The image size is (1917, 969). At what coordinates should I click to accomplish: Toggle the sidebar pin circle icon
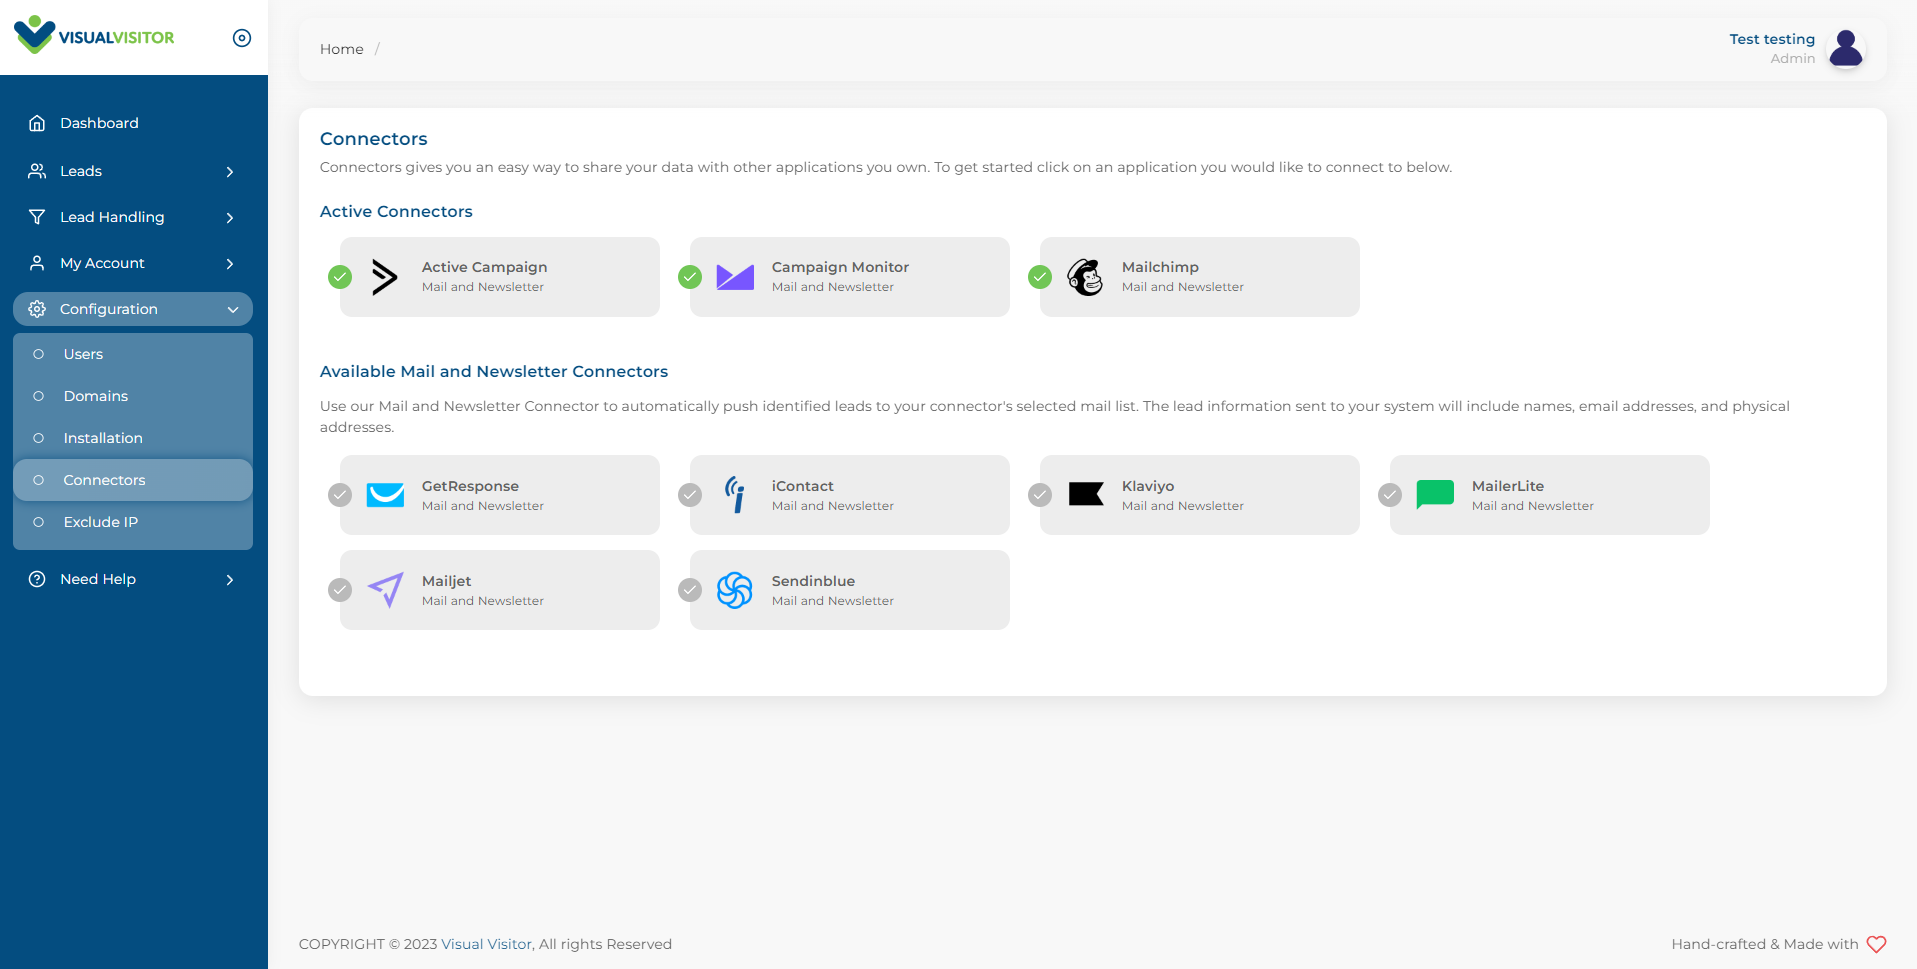(242, 38)
